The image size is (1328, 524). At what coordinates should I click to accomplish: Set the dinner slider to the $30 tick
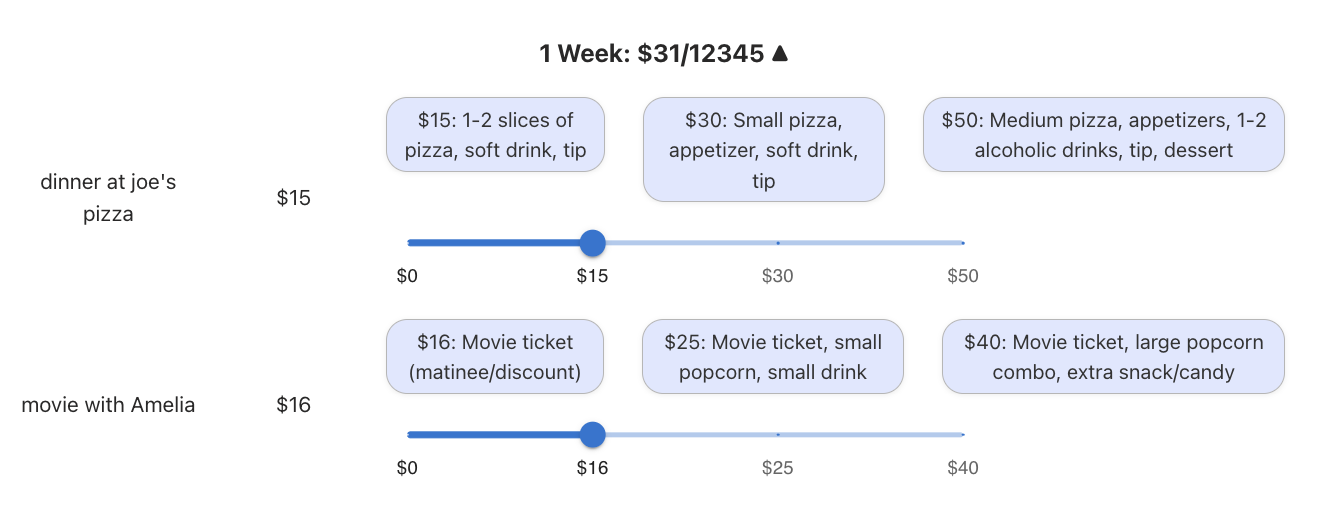pos(778,243)
